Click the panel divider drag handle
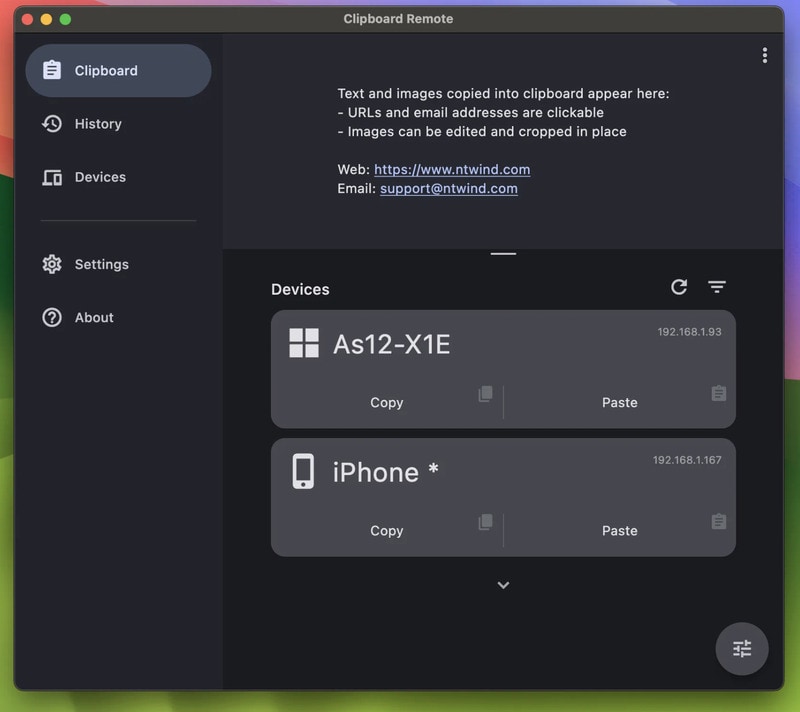The image size is (800, 712). [503, 254]
